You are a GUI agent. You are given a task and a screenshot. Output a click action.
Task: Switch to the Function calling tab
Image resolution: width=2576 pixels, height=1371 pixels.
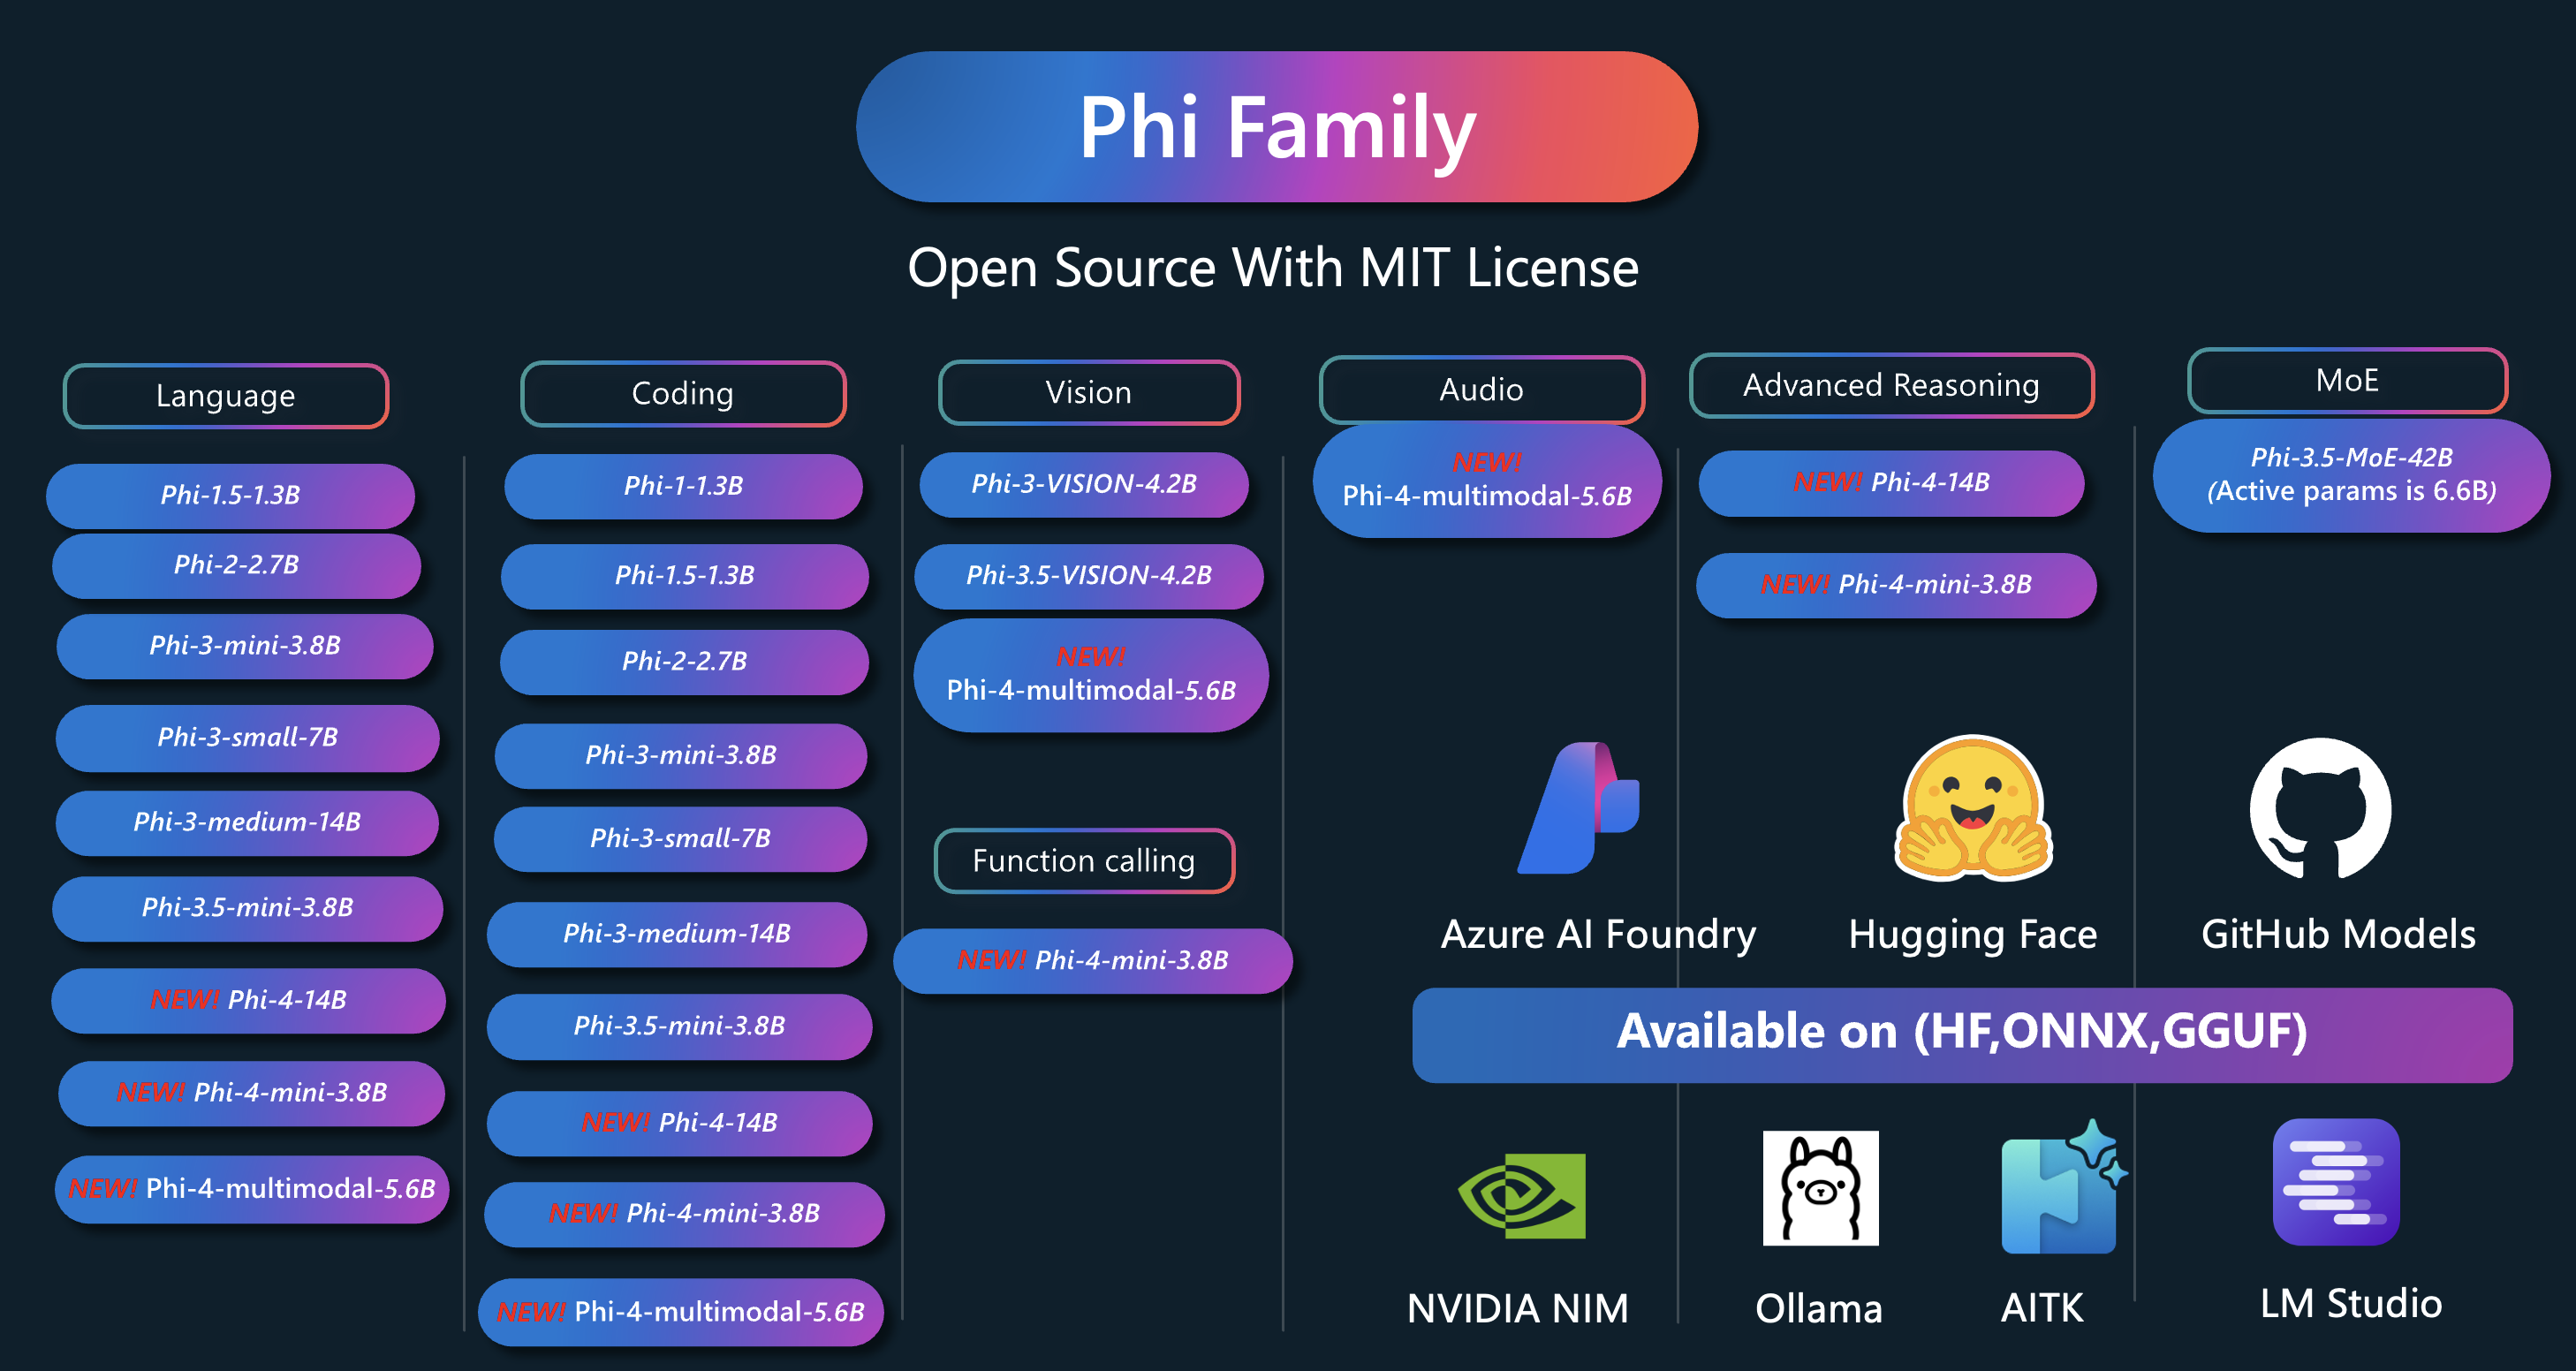pos(1084,860)
